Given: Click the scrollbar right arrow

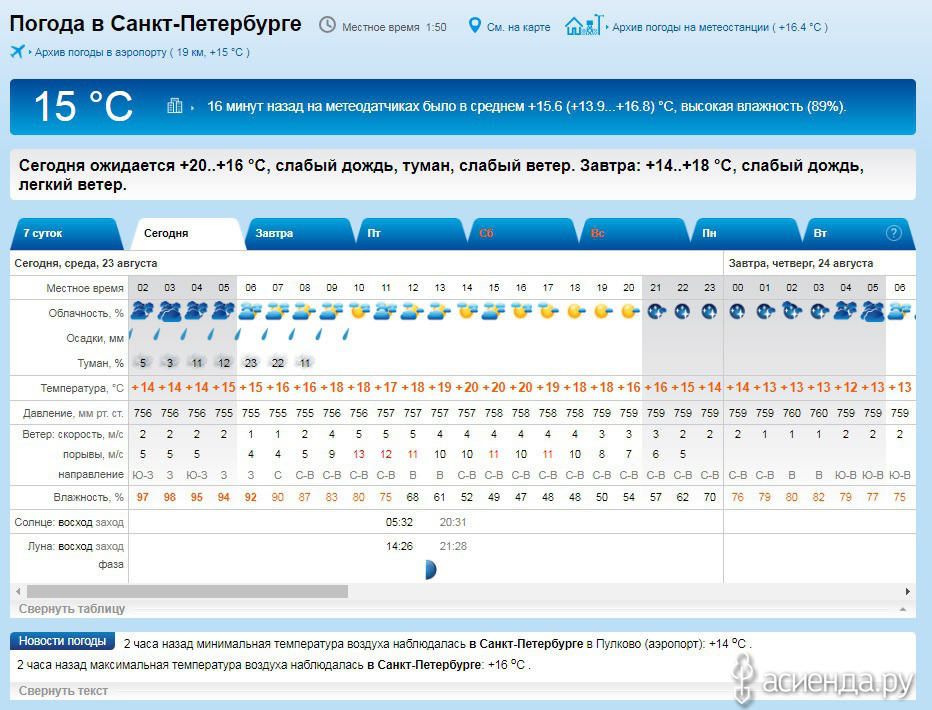Looking at the screenshot, I should 908,591.
